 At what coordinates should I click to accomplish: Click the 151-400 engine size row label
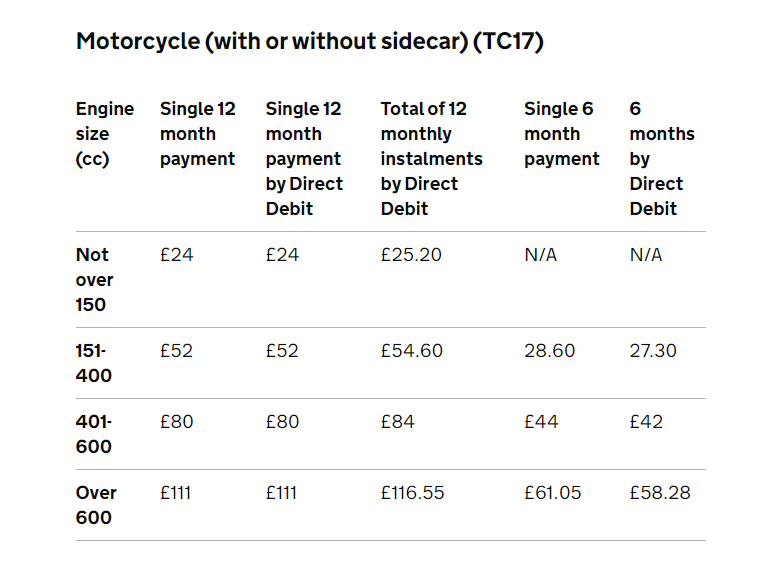tap(93, 363)
